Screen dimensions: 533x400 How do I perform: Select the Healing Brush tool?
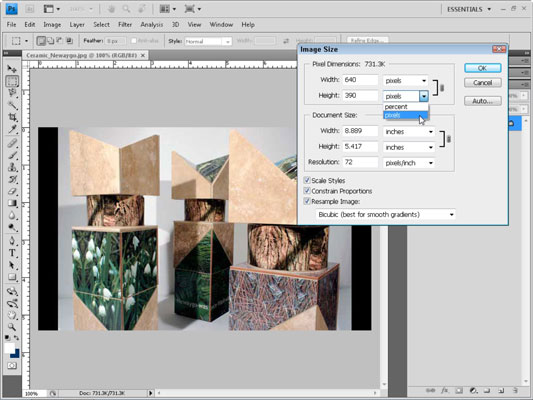(12, 143)
